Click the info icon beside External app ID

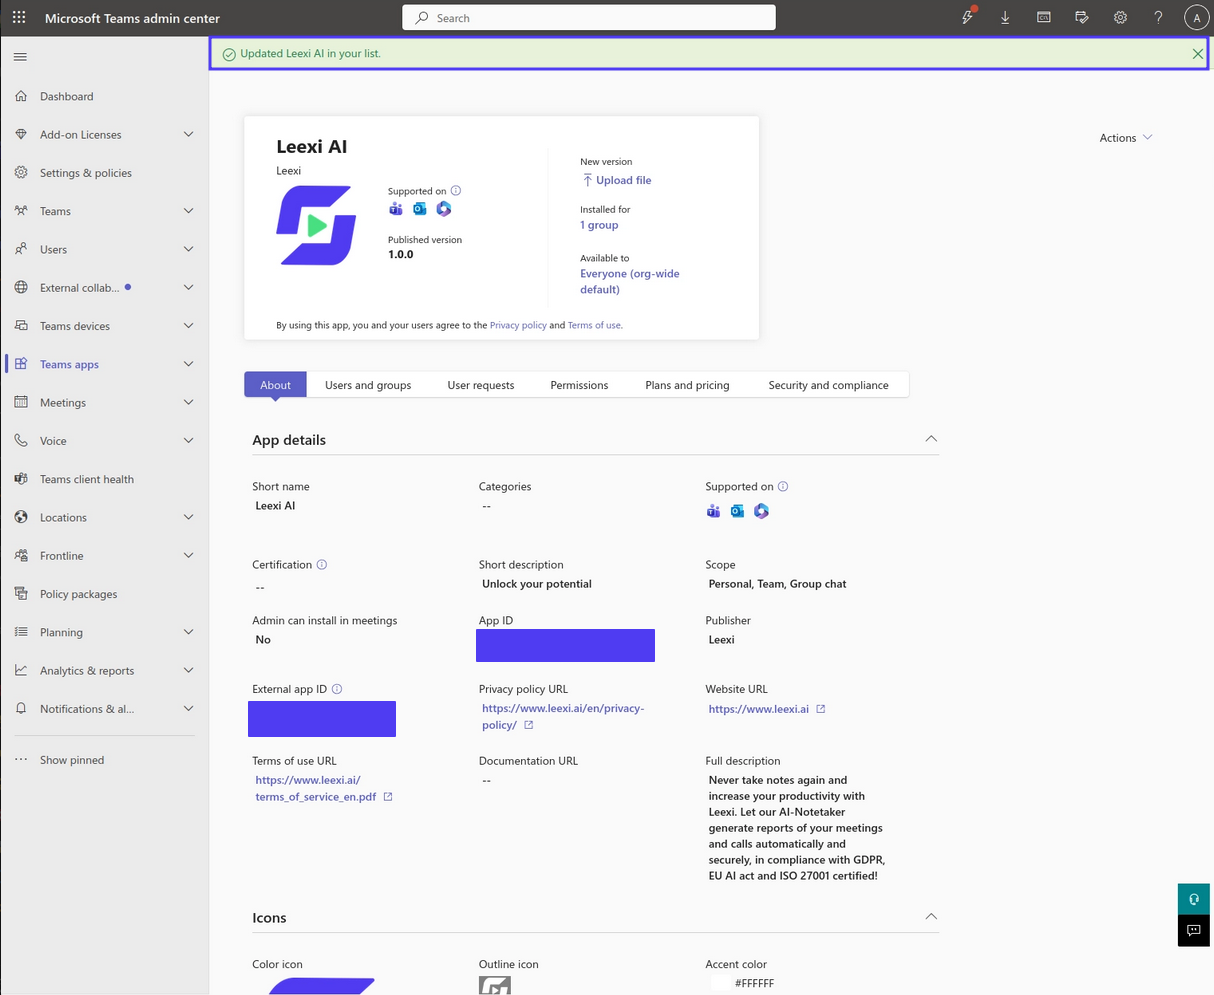tap(337, 689)
